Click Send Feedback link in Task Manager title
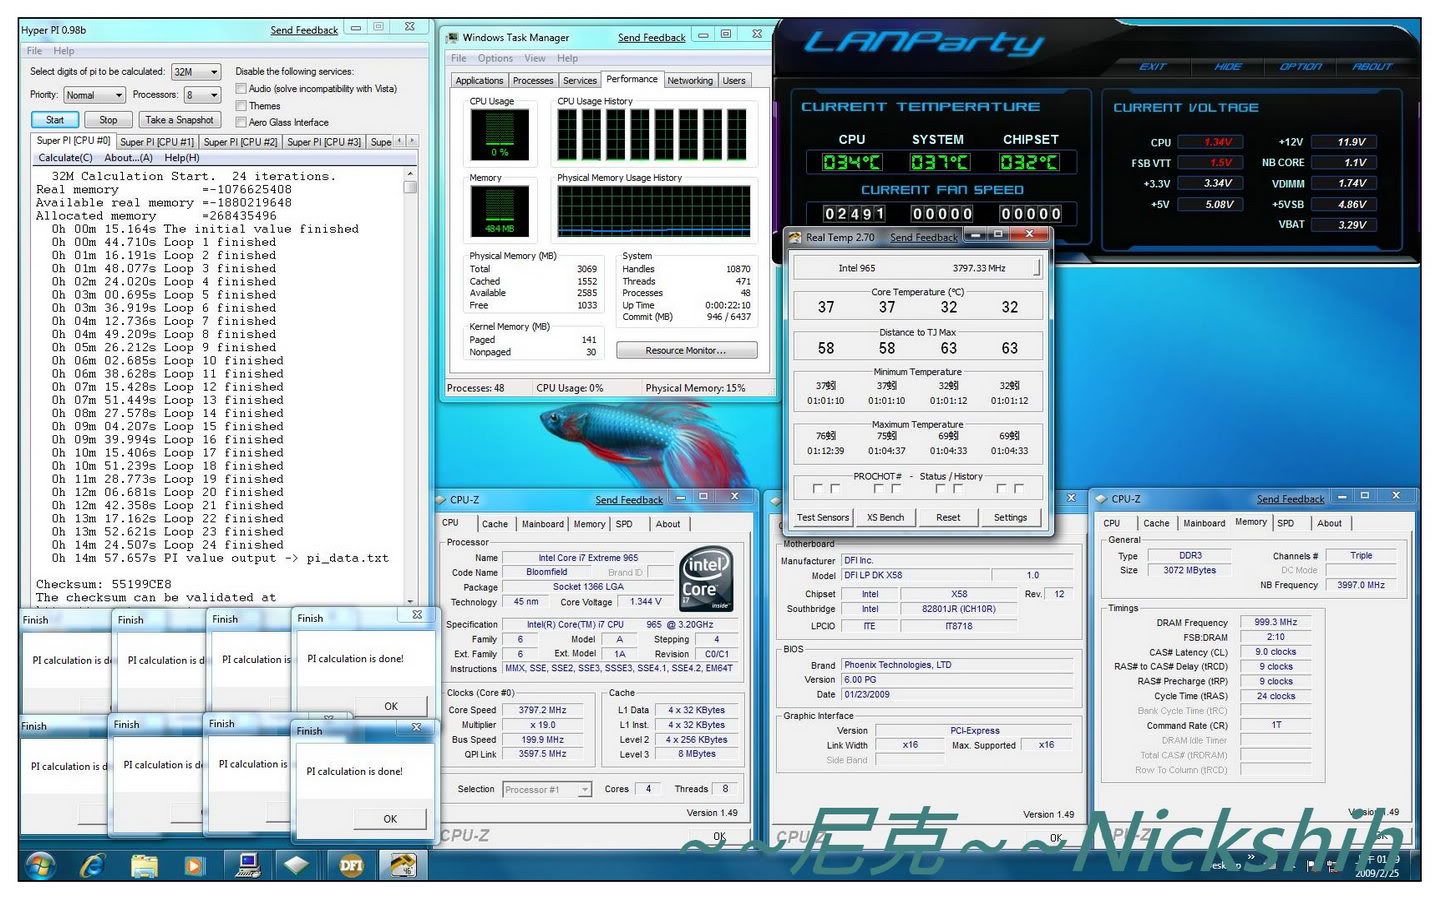The height and width of the screenshot is (900, 1440). pos(651,38)
